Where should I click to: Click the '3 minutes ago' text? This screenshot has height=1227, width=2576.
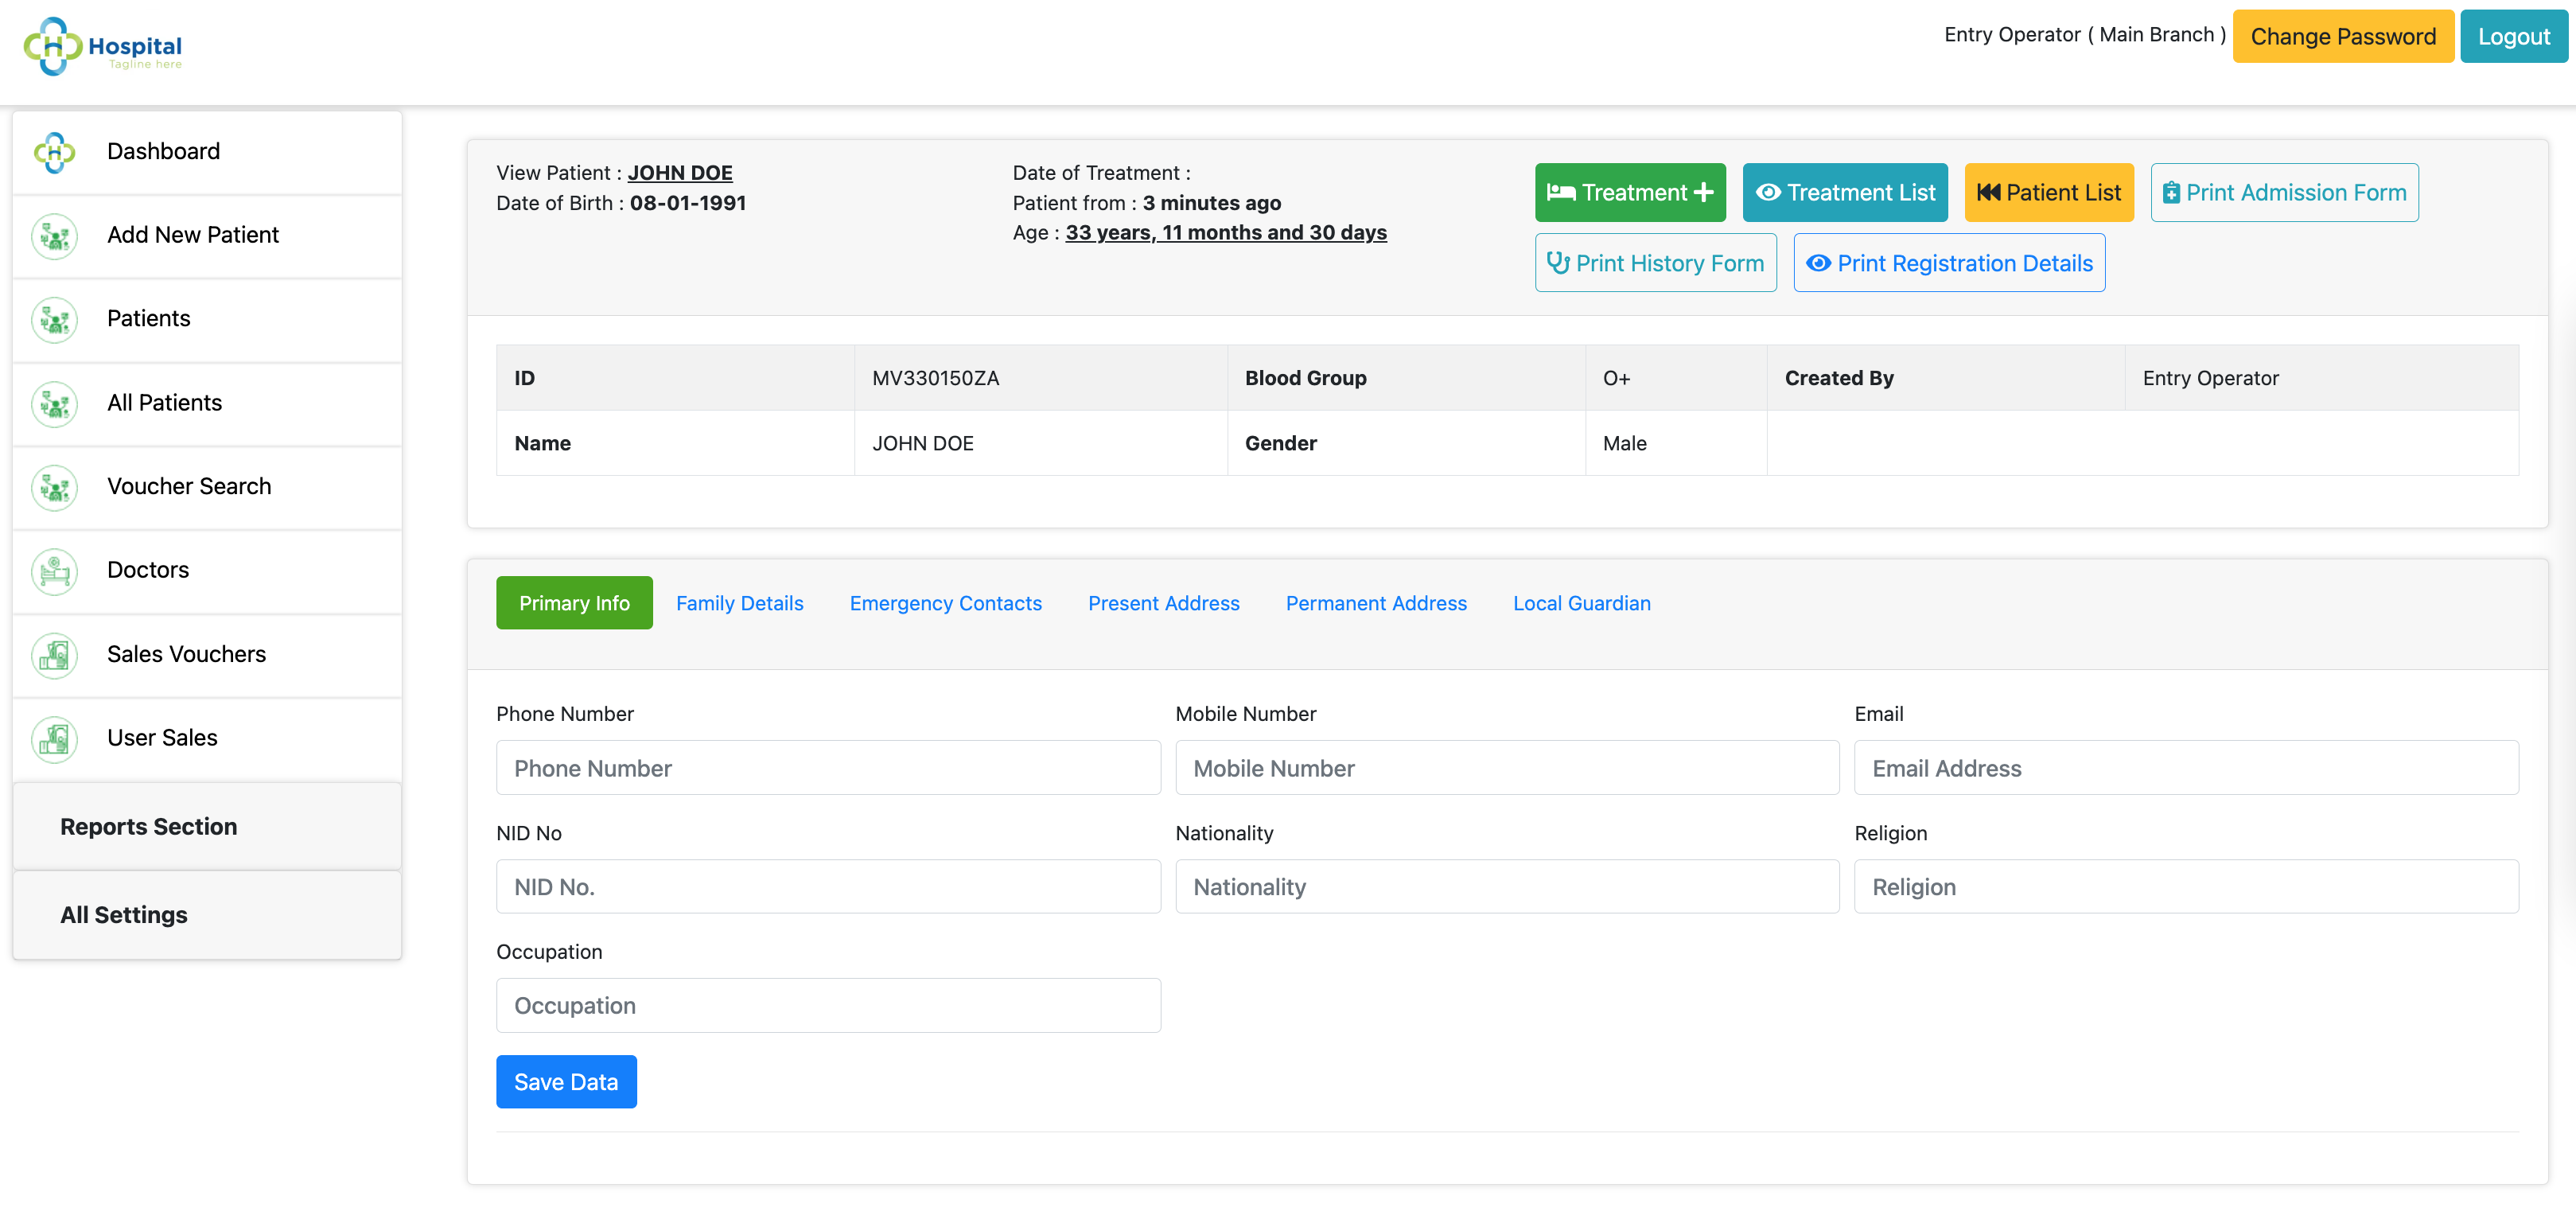pos(1212,203)
